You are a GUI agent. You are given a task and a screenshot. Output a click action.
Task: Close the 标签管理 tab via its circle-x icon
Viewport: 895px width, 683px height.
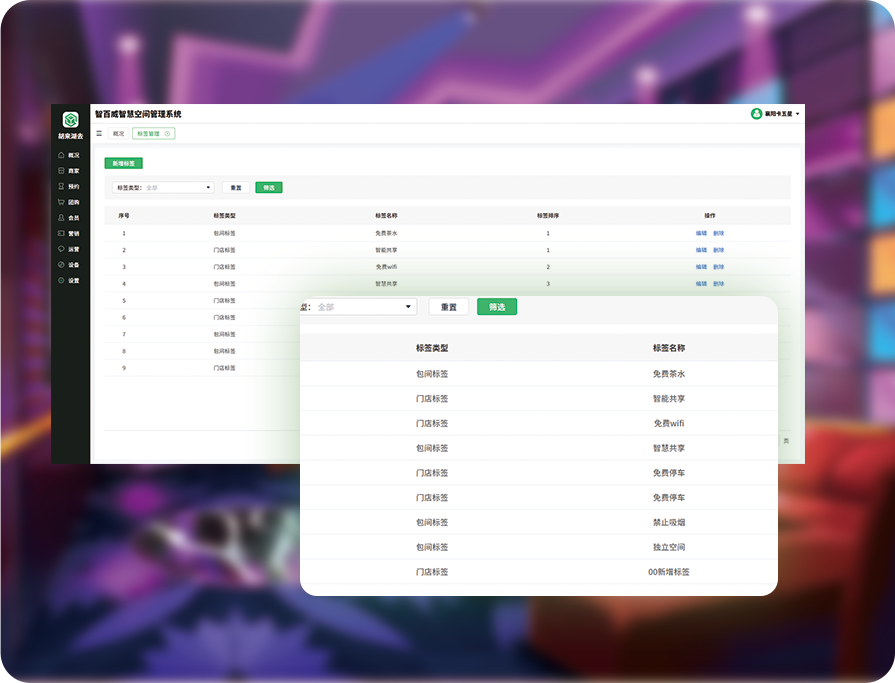pyautogui.click(x=167, y=134)
